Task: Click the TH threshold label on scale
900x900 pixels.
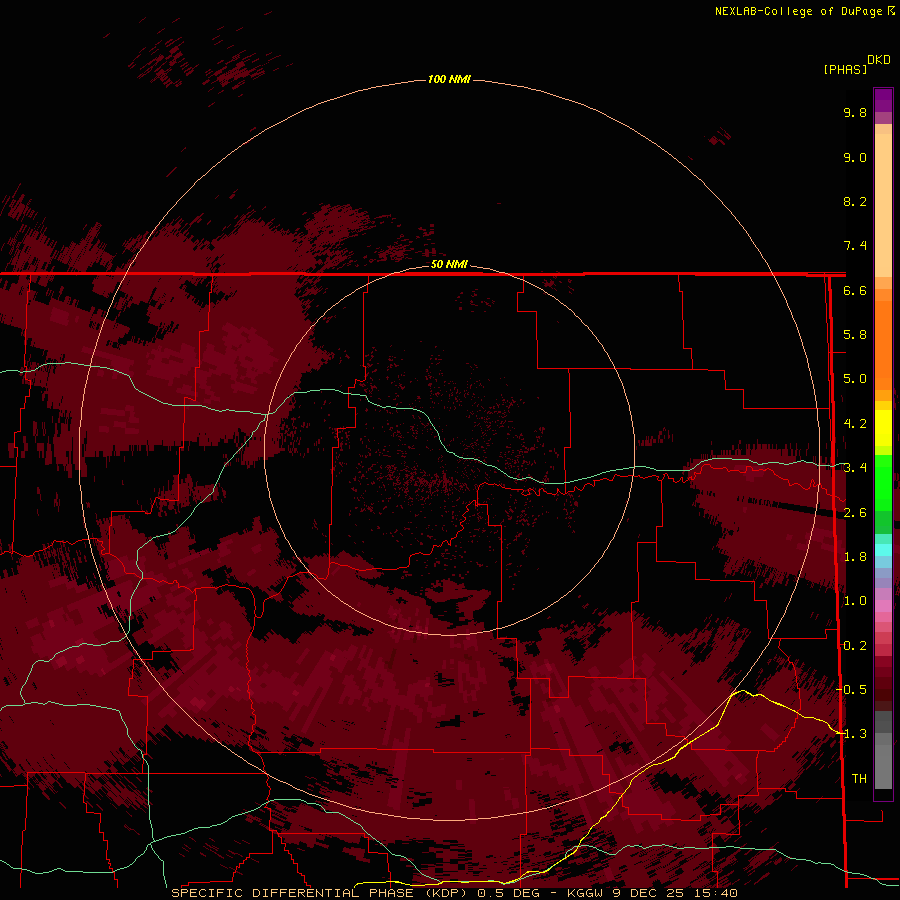Action: point(859,779)
